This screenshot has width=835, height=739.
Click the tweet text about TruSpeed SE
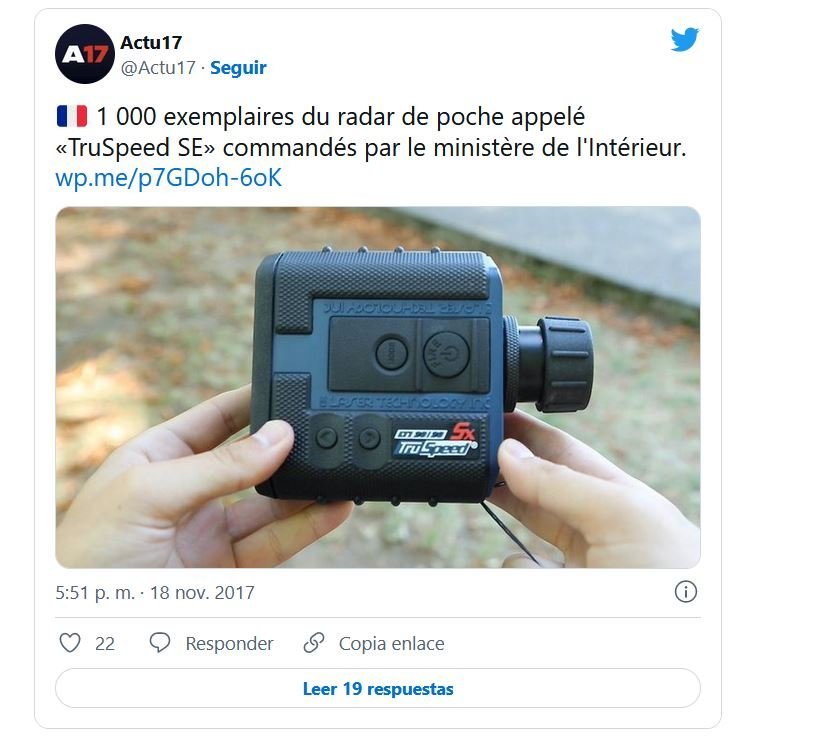click(x=371, y=132)
